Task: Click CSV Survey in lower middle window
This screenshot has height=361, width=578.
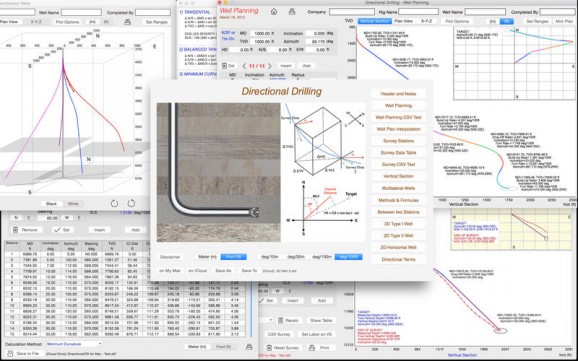Action: 279,334
